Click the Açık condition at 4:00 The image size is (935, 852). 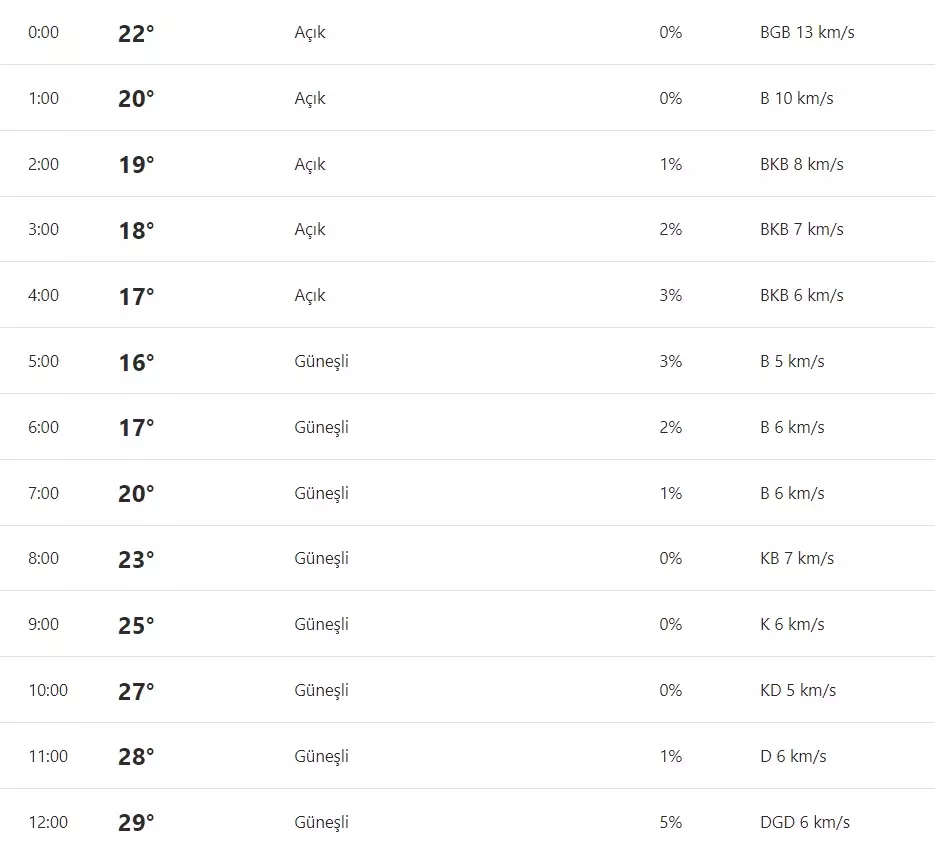pyautogui.click(x=310, y=295)
